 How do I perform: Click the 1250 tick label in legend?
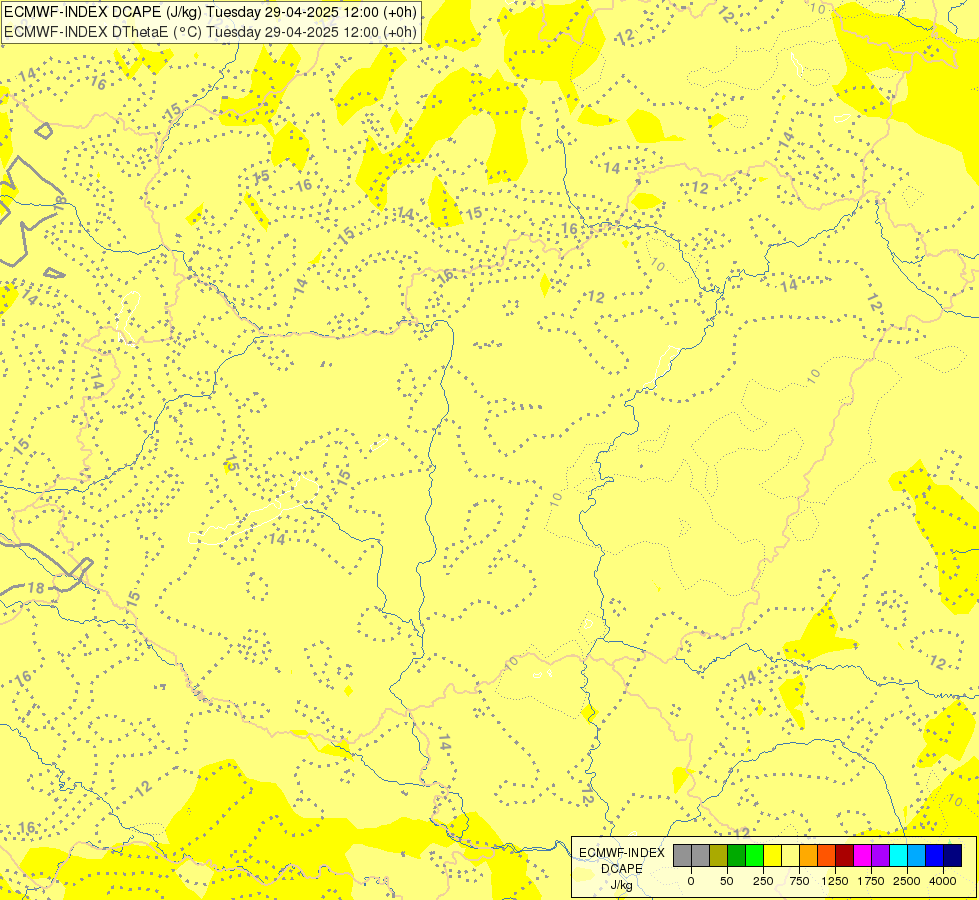(835, 881)
